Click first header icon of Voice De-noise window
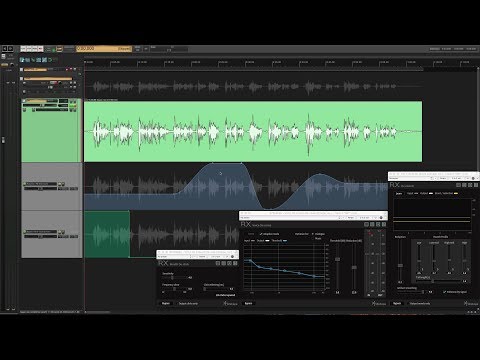This screenshot has width=480, height=360. pyautogui.click(x=366, y=224)
